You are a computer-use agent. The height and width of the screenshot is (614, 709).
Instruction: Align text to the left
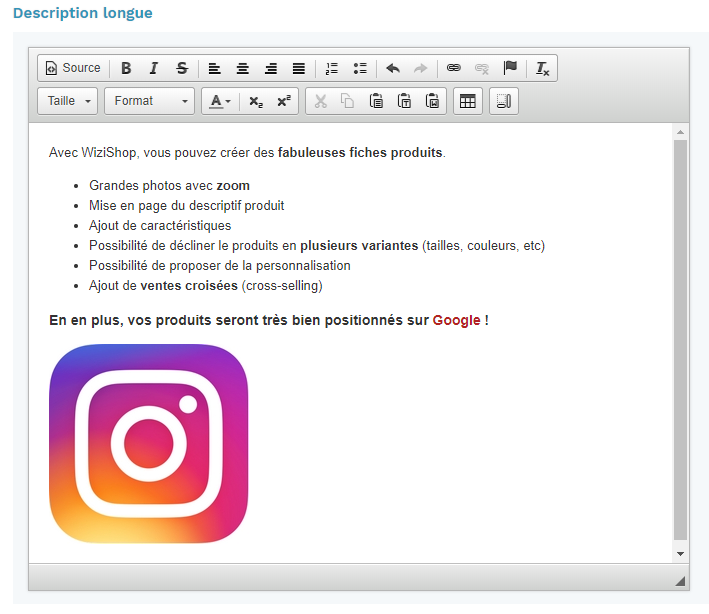click(x=214, y=68)
